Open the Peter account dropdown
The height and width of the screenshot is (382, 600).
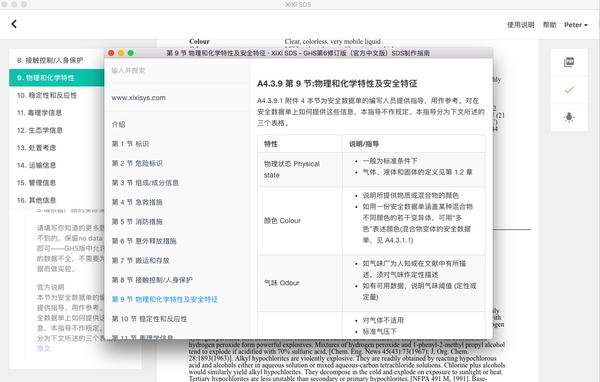click(x=576, y=25)
